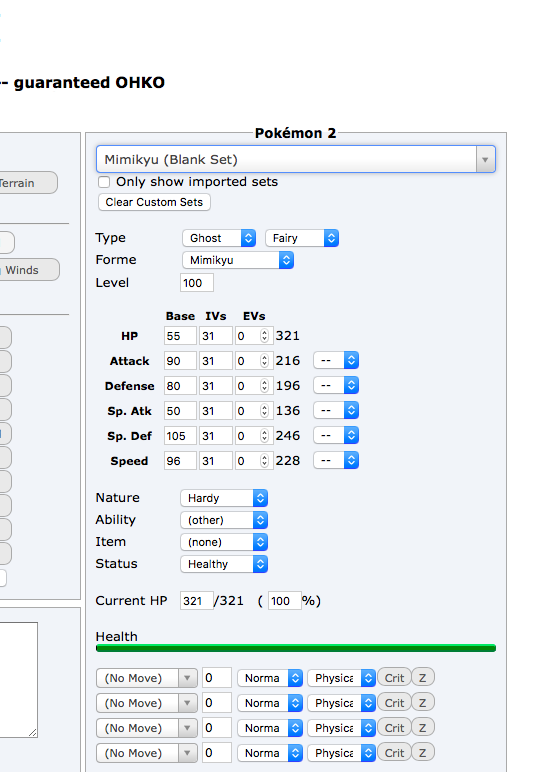This screenshot has width=560, height=772.
Task: Click the HP base stat field
Action: [x=180, y=336]
